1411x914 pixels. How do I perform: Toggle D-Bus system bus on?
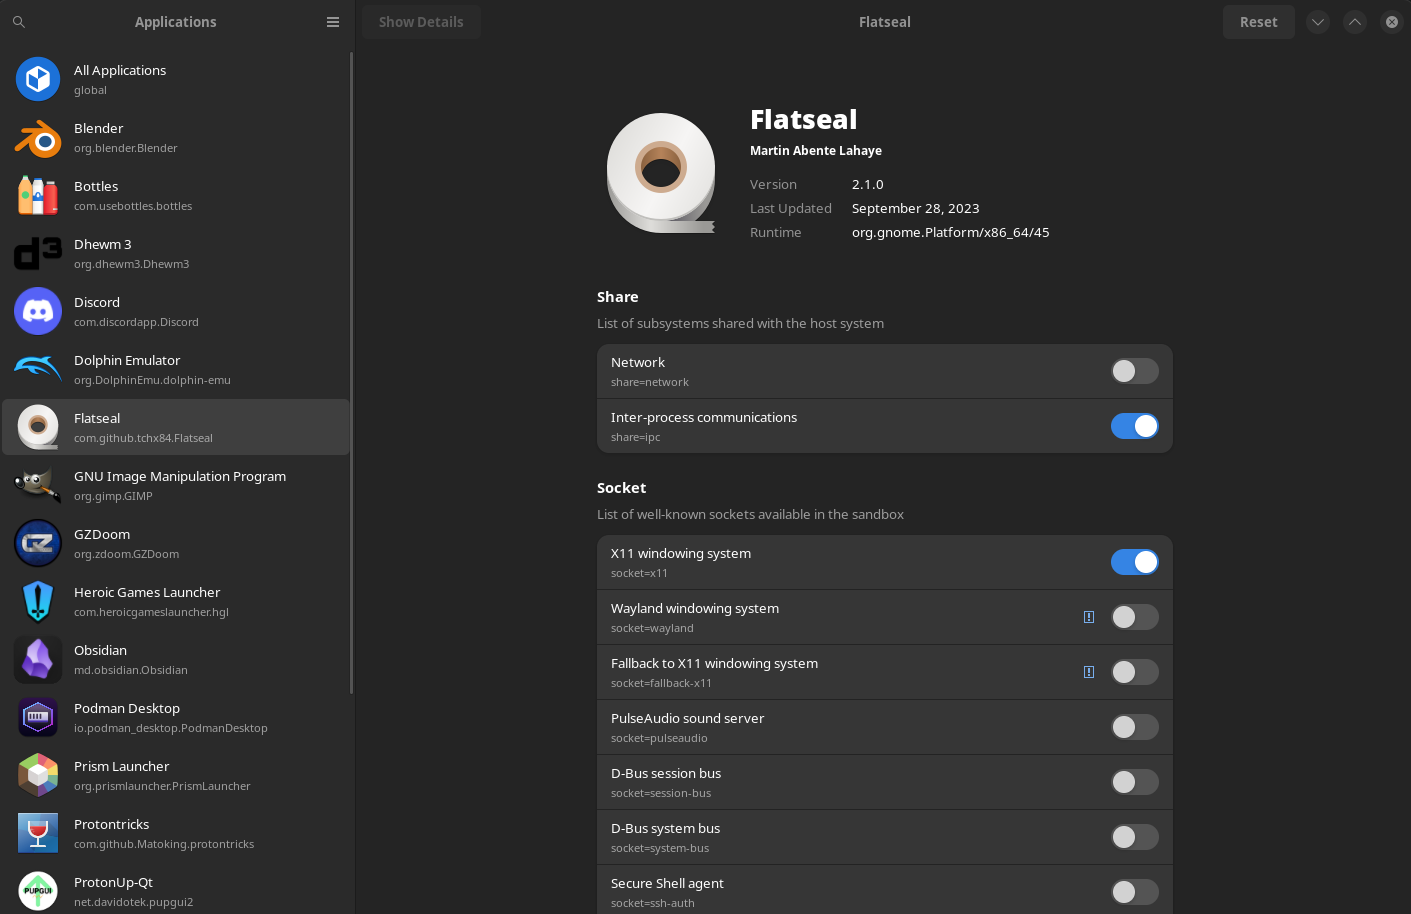[x=1135, y=837]
